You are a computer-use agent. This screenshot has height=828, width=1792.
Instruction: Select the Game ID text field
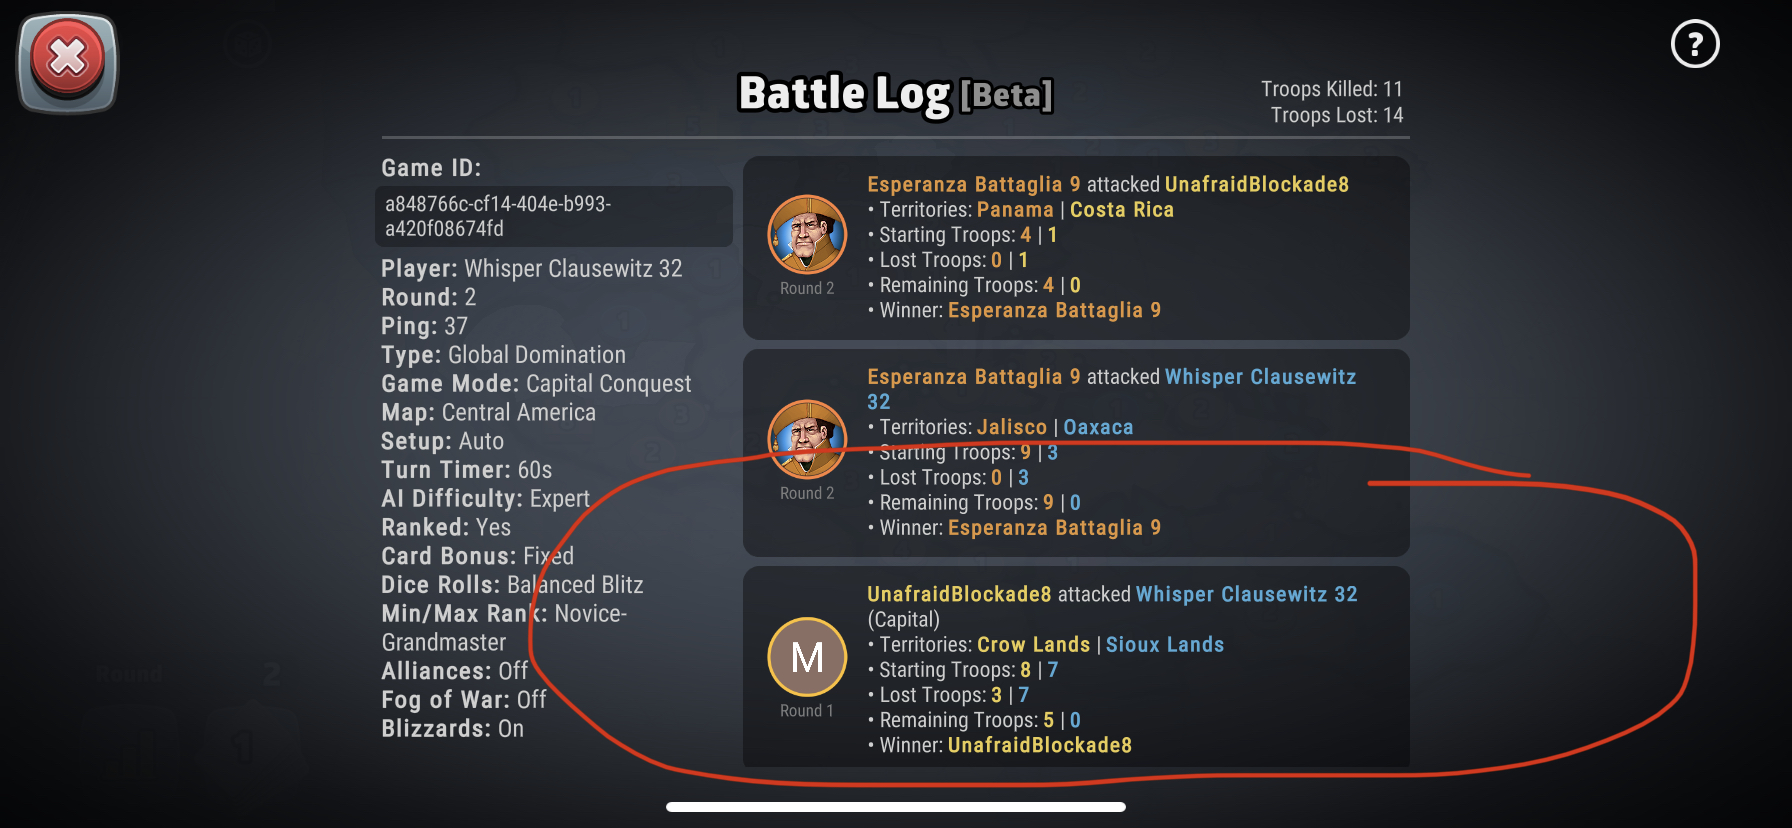click(554, 216)
